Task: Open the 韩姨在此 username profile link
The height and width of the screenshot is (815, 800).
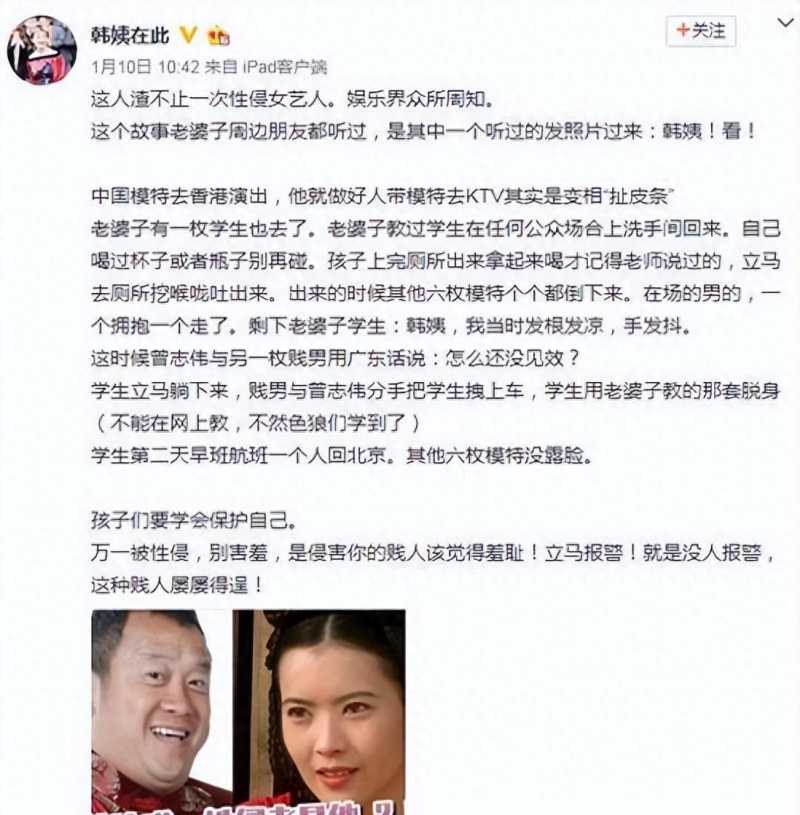Action: point(130,35)
